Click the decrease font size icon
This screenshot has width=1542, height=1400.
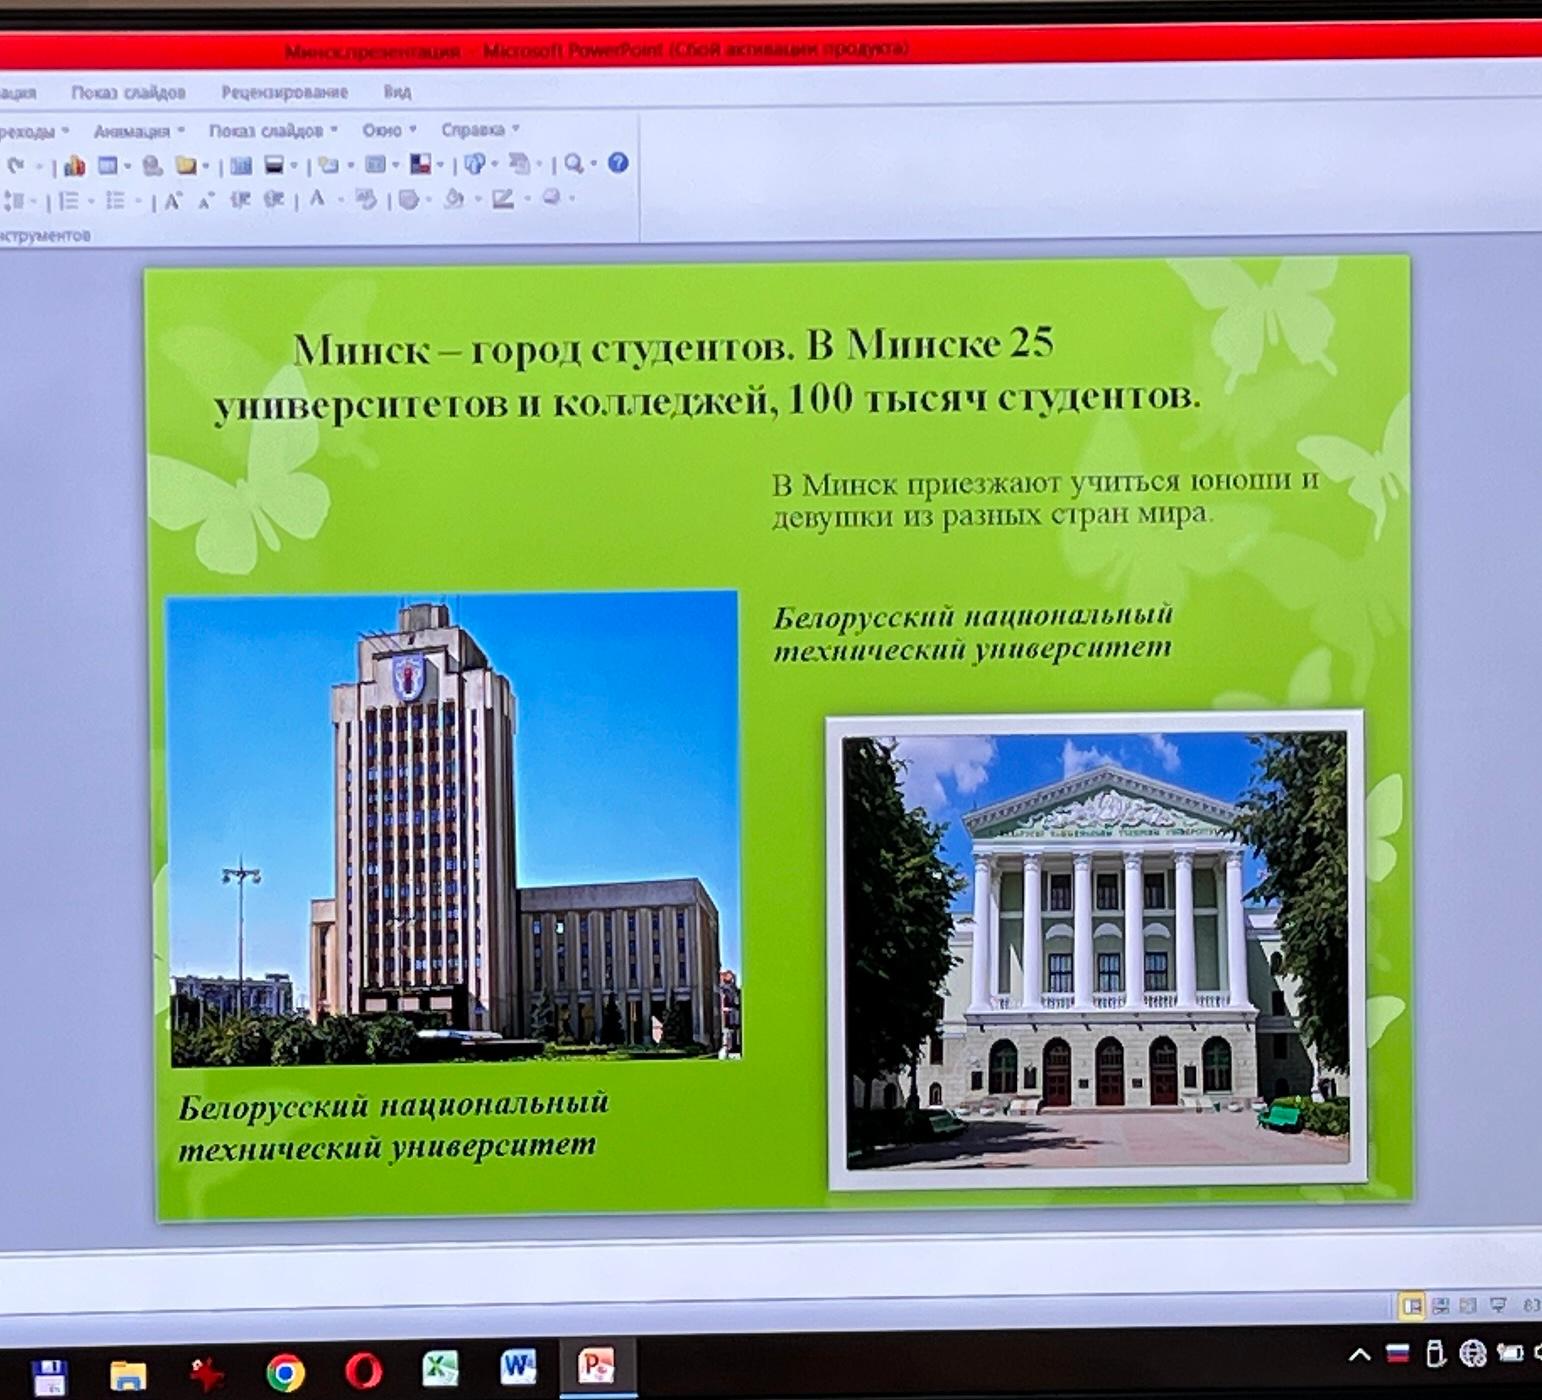(205, 201)
